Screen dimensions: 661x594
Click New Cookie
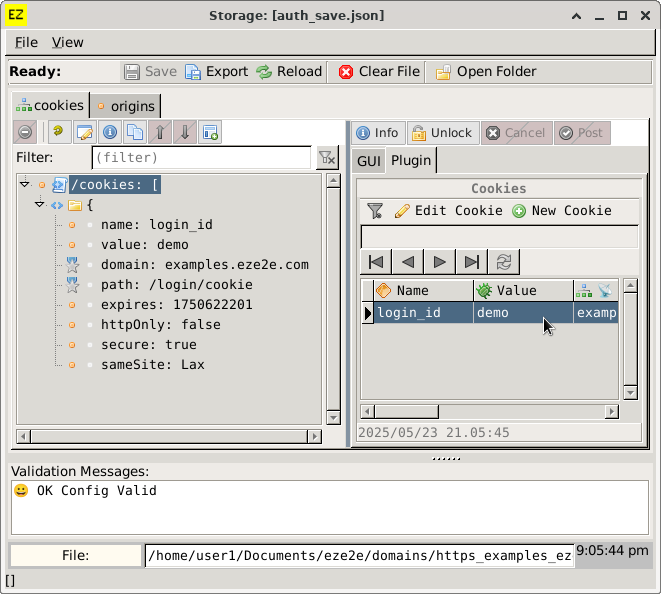click(x=562, y=210)
